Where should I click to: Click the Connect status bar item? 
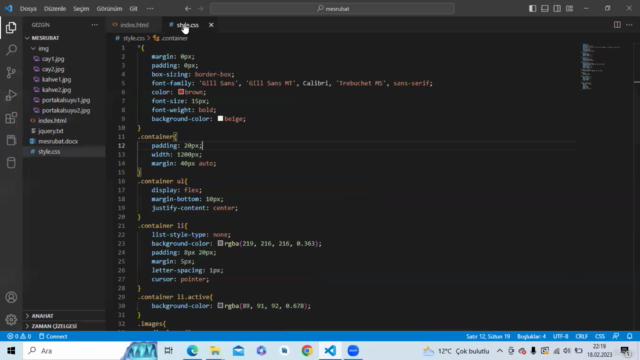click(53, 336)
